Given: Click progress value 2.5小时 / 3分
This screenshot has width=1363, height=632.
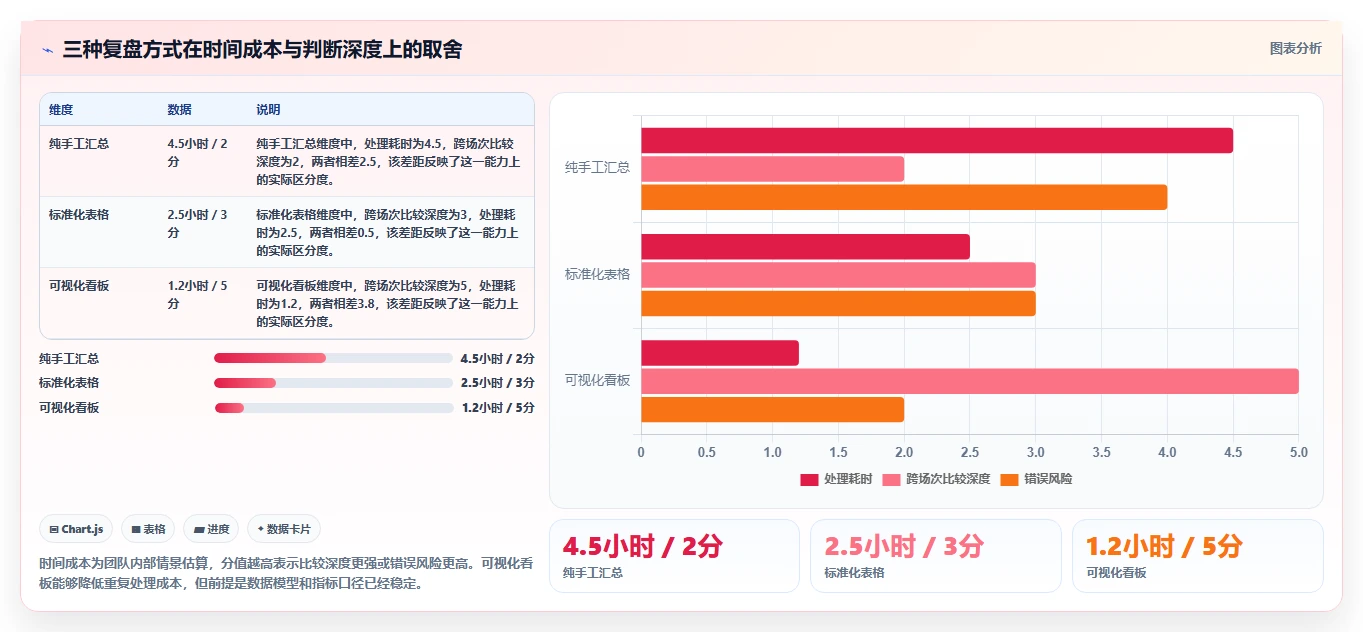Looking at the screenshot, I should coord(498,383).
